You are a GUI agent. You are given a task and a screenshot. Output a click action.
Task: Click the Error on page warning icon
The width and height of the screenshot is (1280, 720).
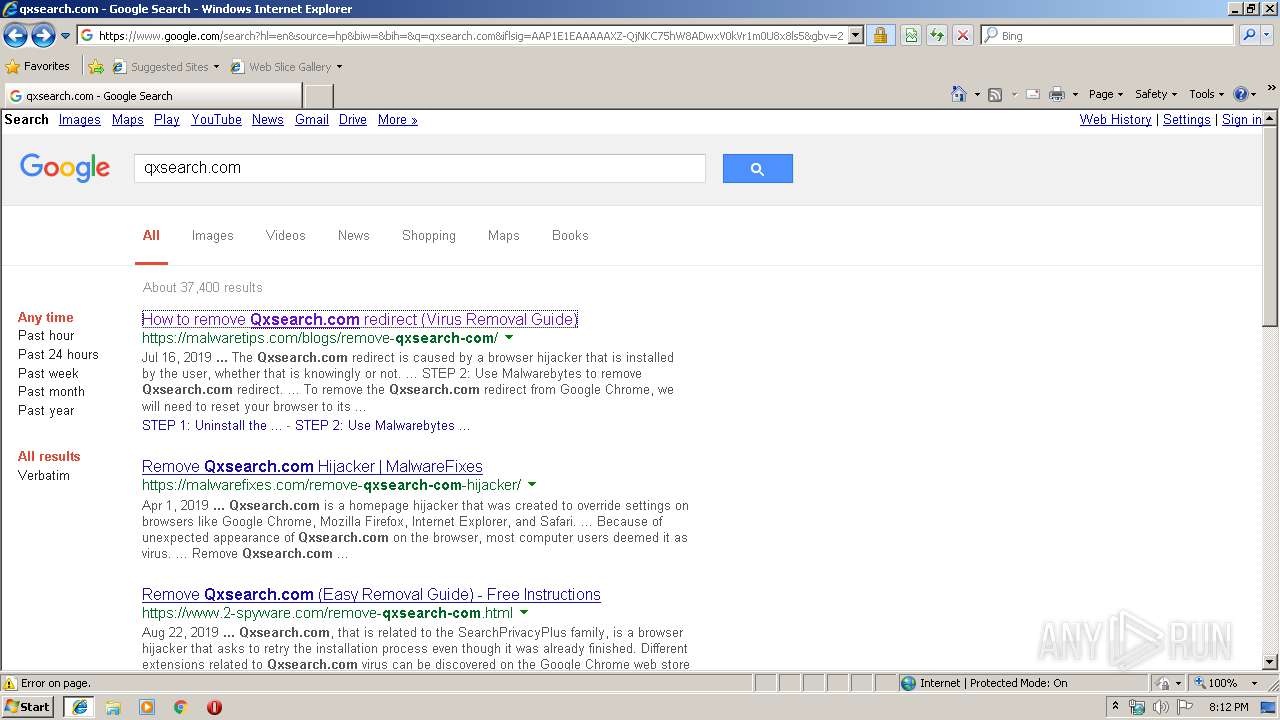tap(10, 683)
